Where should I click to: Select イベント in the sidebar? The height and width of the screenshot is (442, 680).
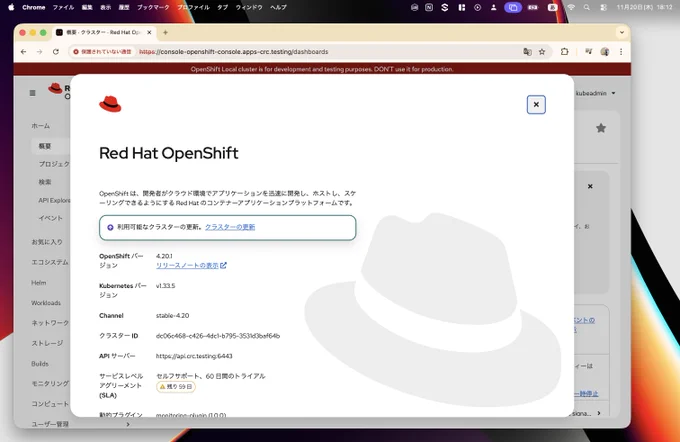click(50, 218)
